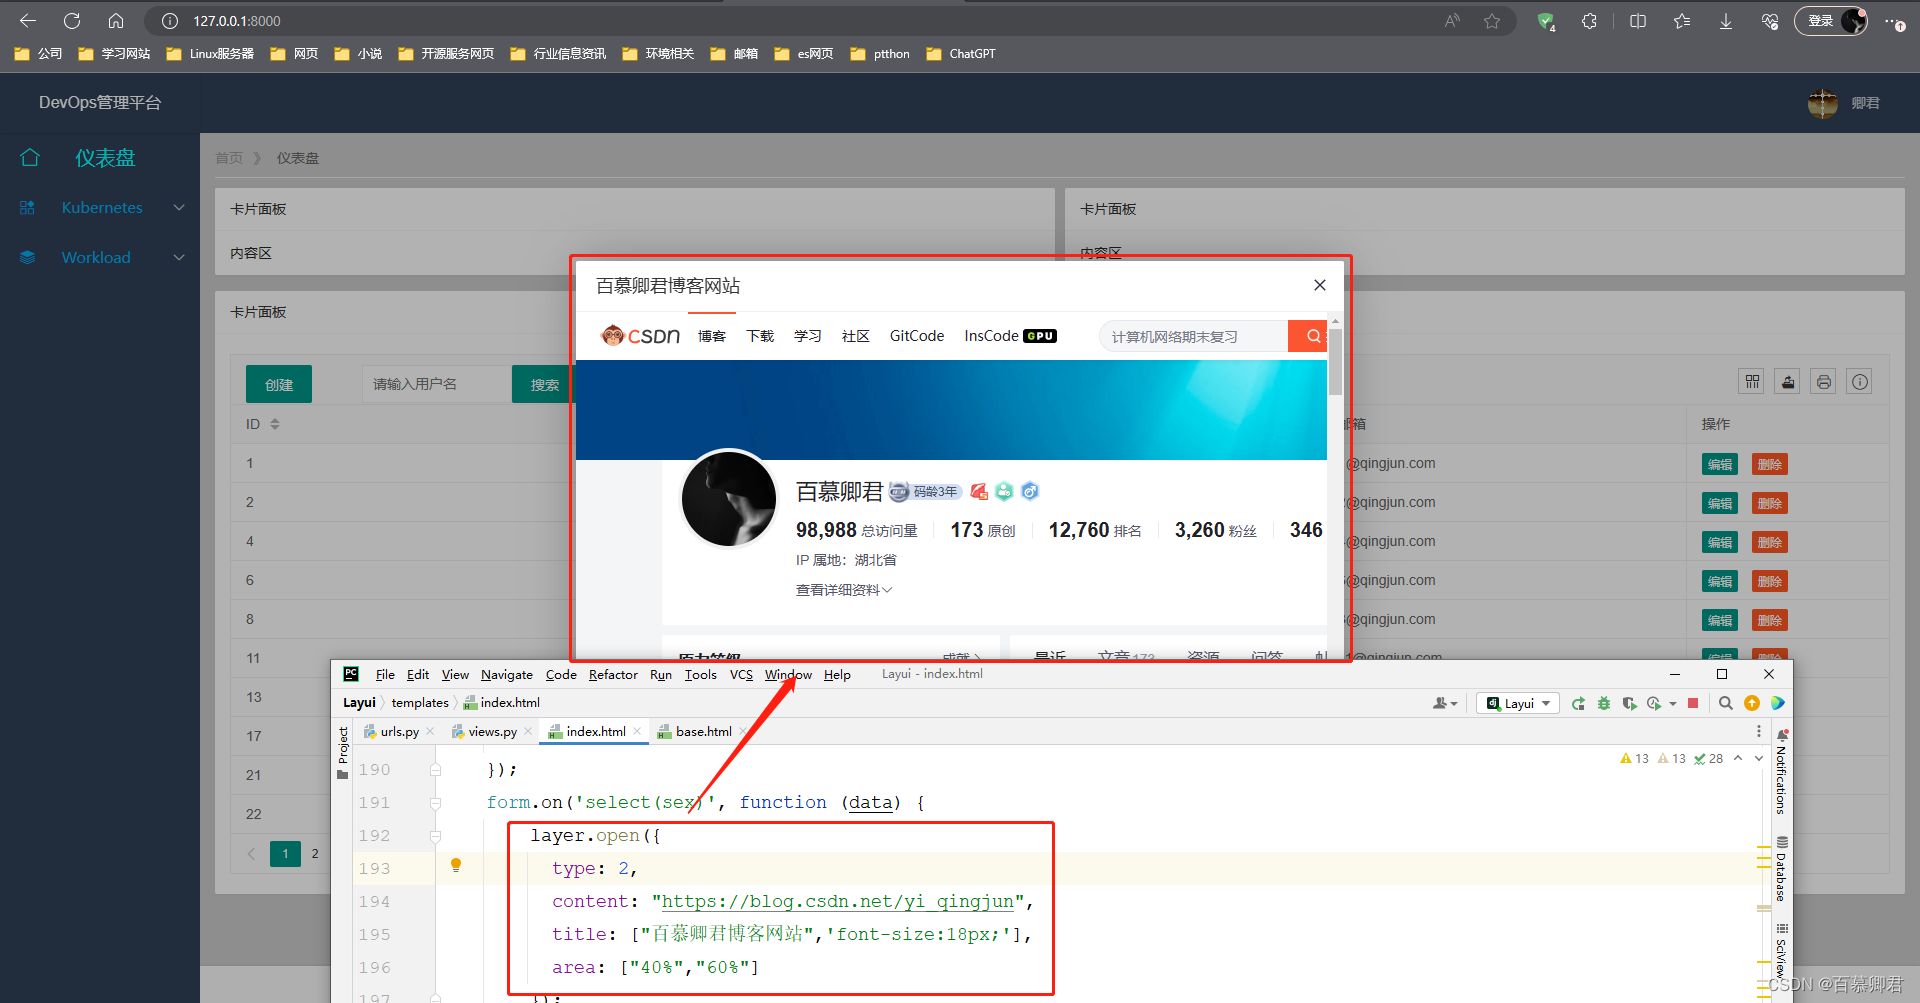The image size is (1920, 1003).
Task: Click the table column filter icon
Action: coord(1752,382)
